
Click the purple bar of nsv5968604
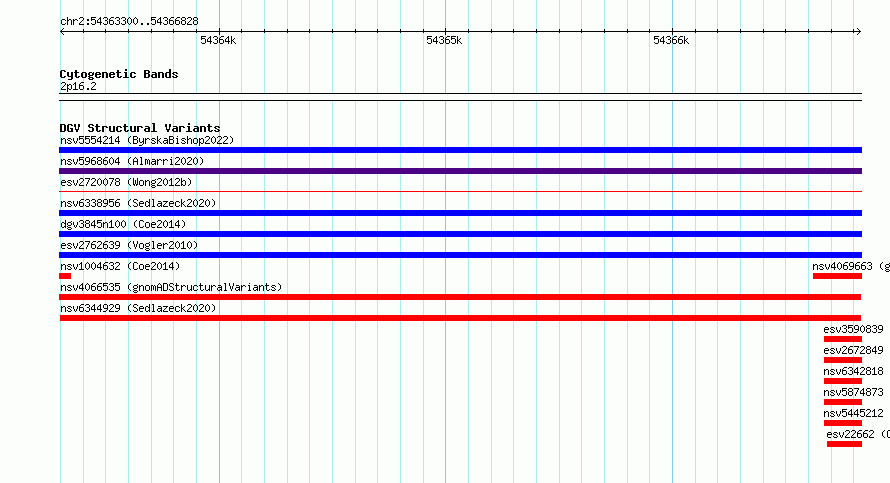tap(460, 171)
